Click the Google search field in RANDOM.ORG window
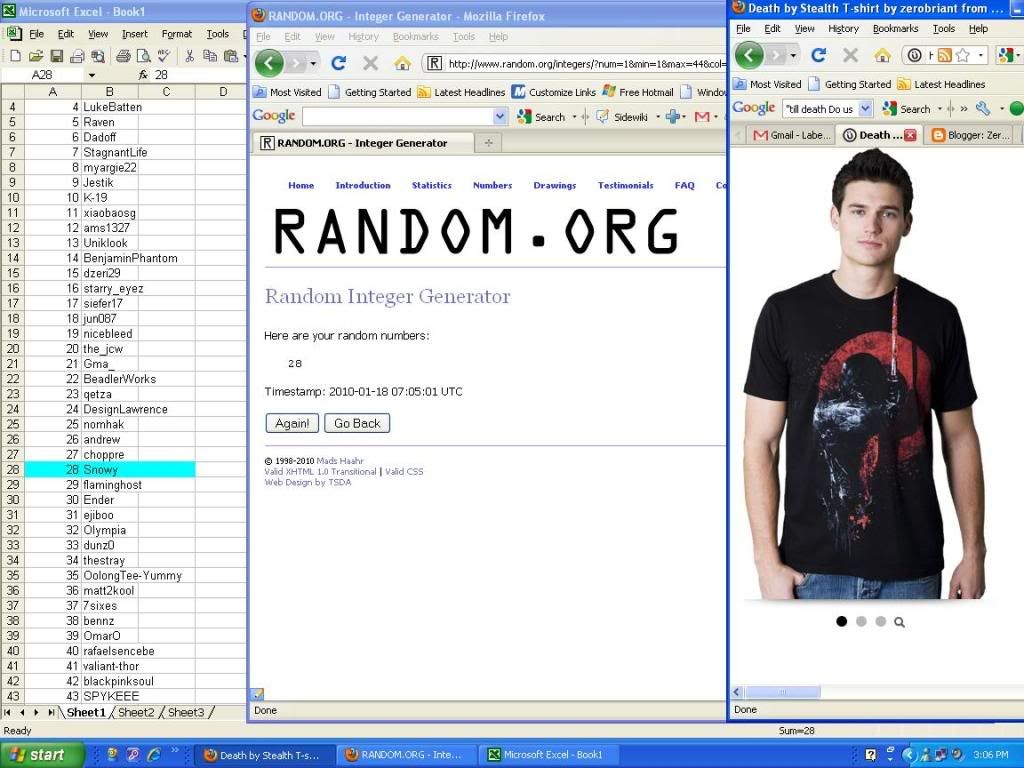 [398, 116]
